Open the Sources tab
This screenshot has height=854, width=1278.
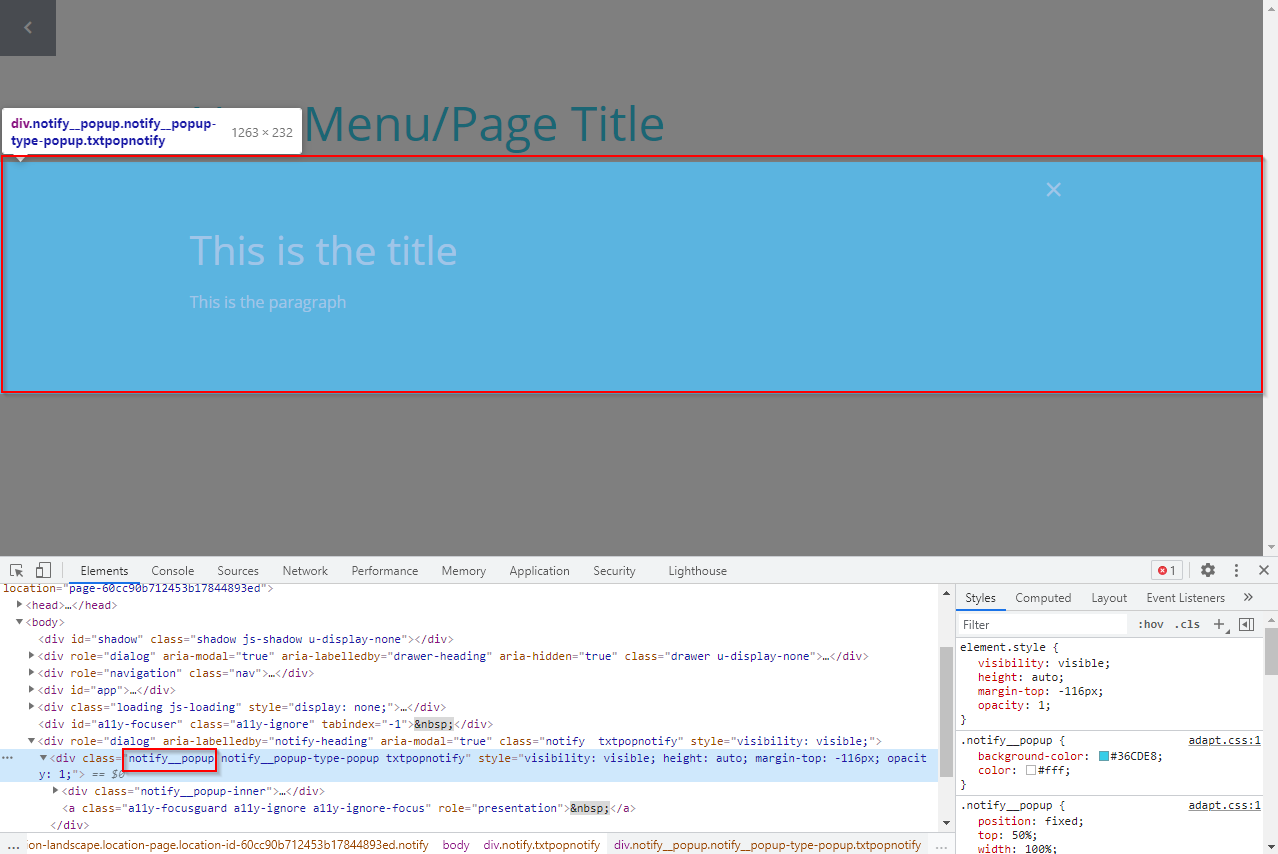pyautogui.click(x=238, y=571)
